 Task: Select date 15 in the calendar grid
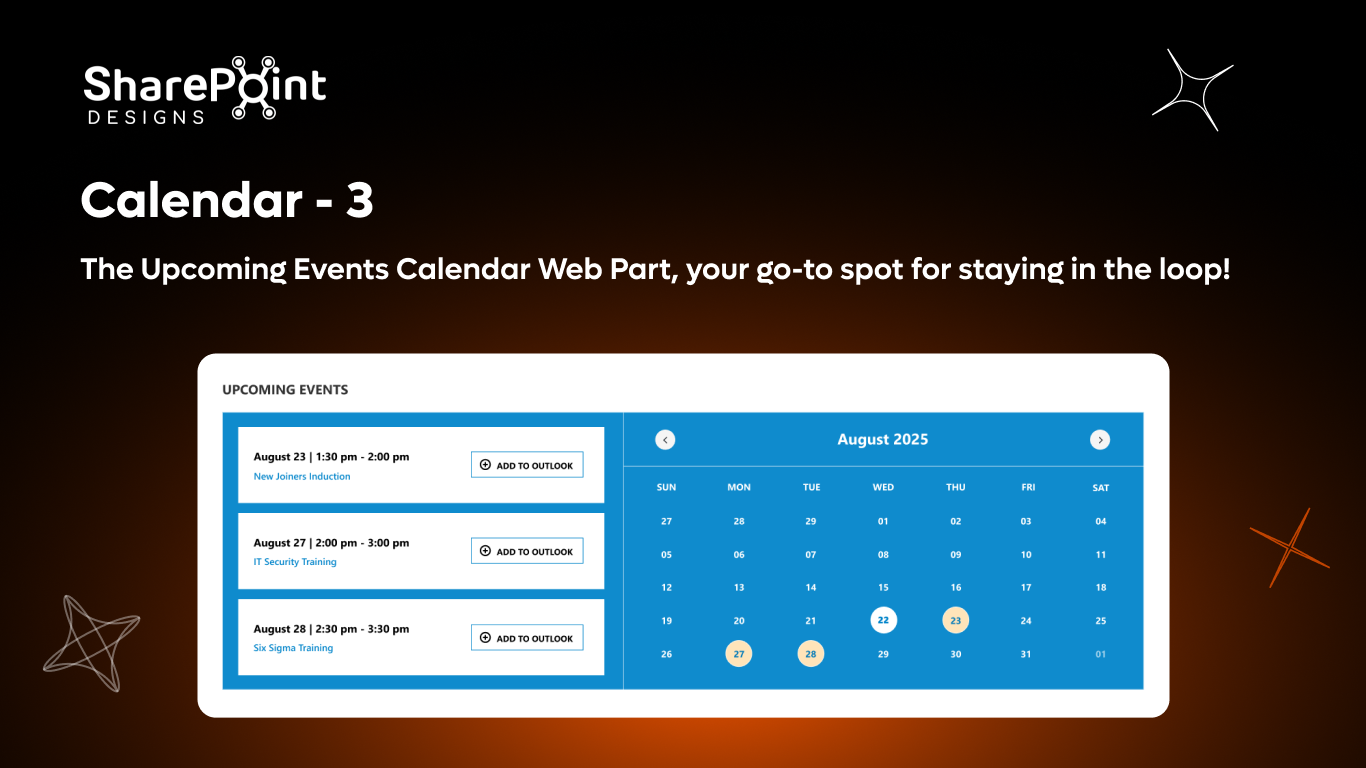coord(883,587)
